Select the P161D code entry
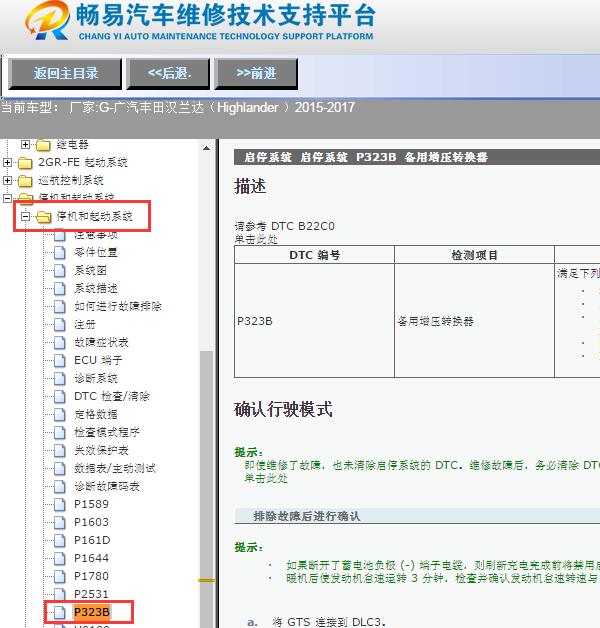 coord(92,541)
